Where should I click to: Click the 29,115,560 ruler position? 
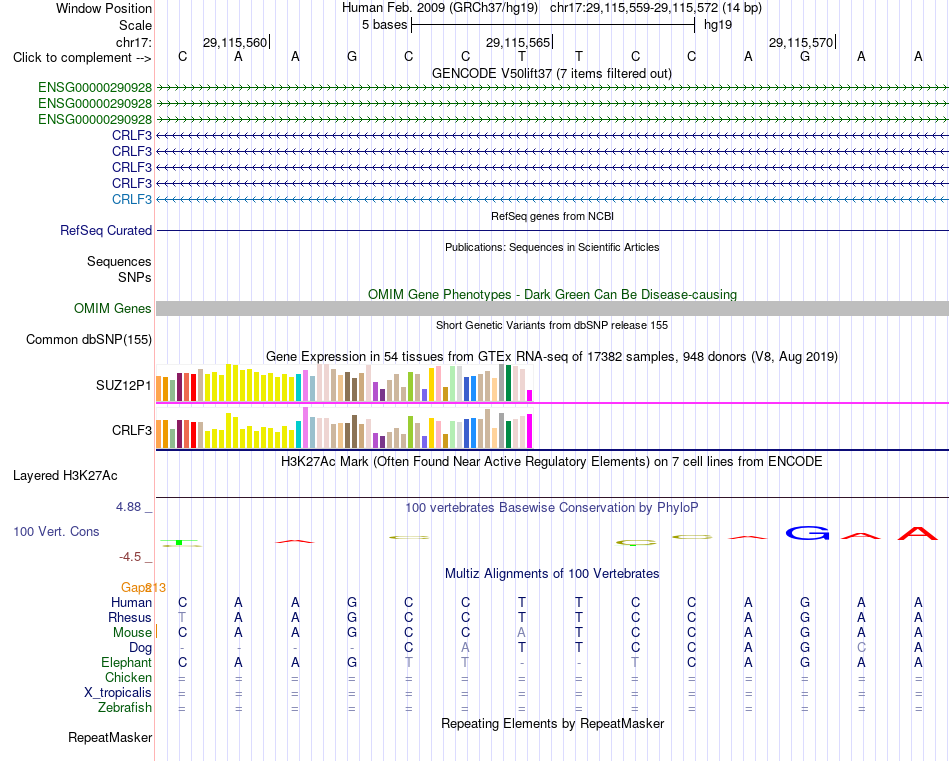tap(234, 42)
